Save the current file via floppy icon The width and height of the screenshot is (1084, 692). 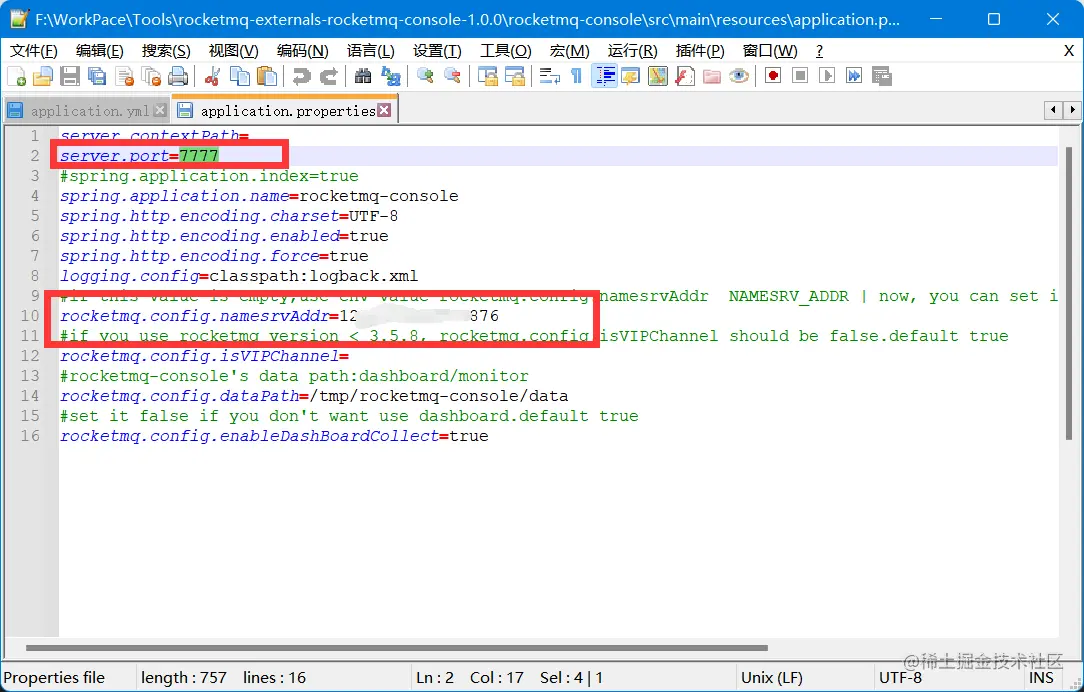click(70, 75)
